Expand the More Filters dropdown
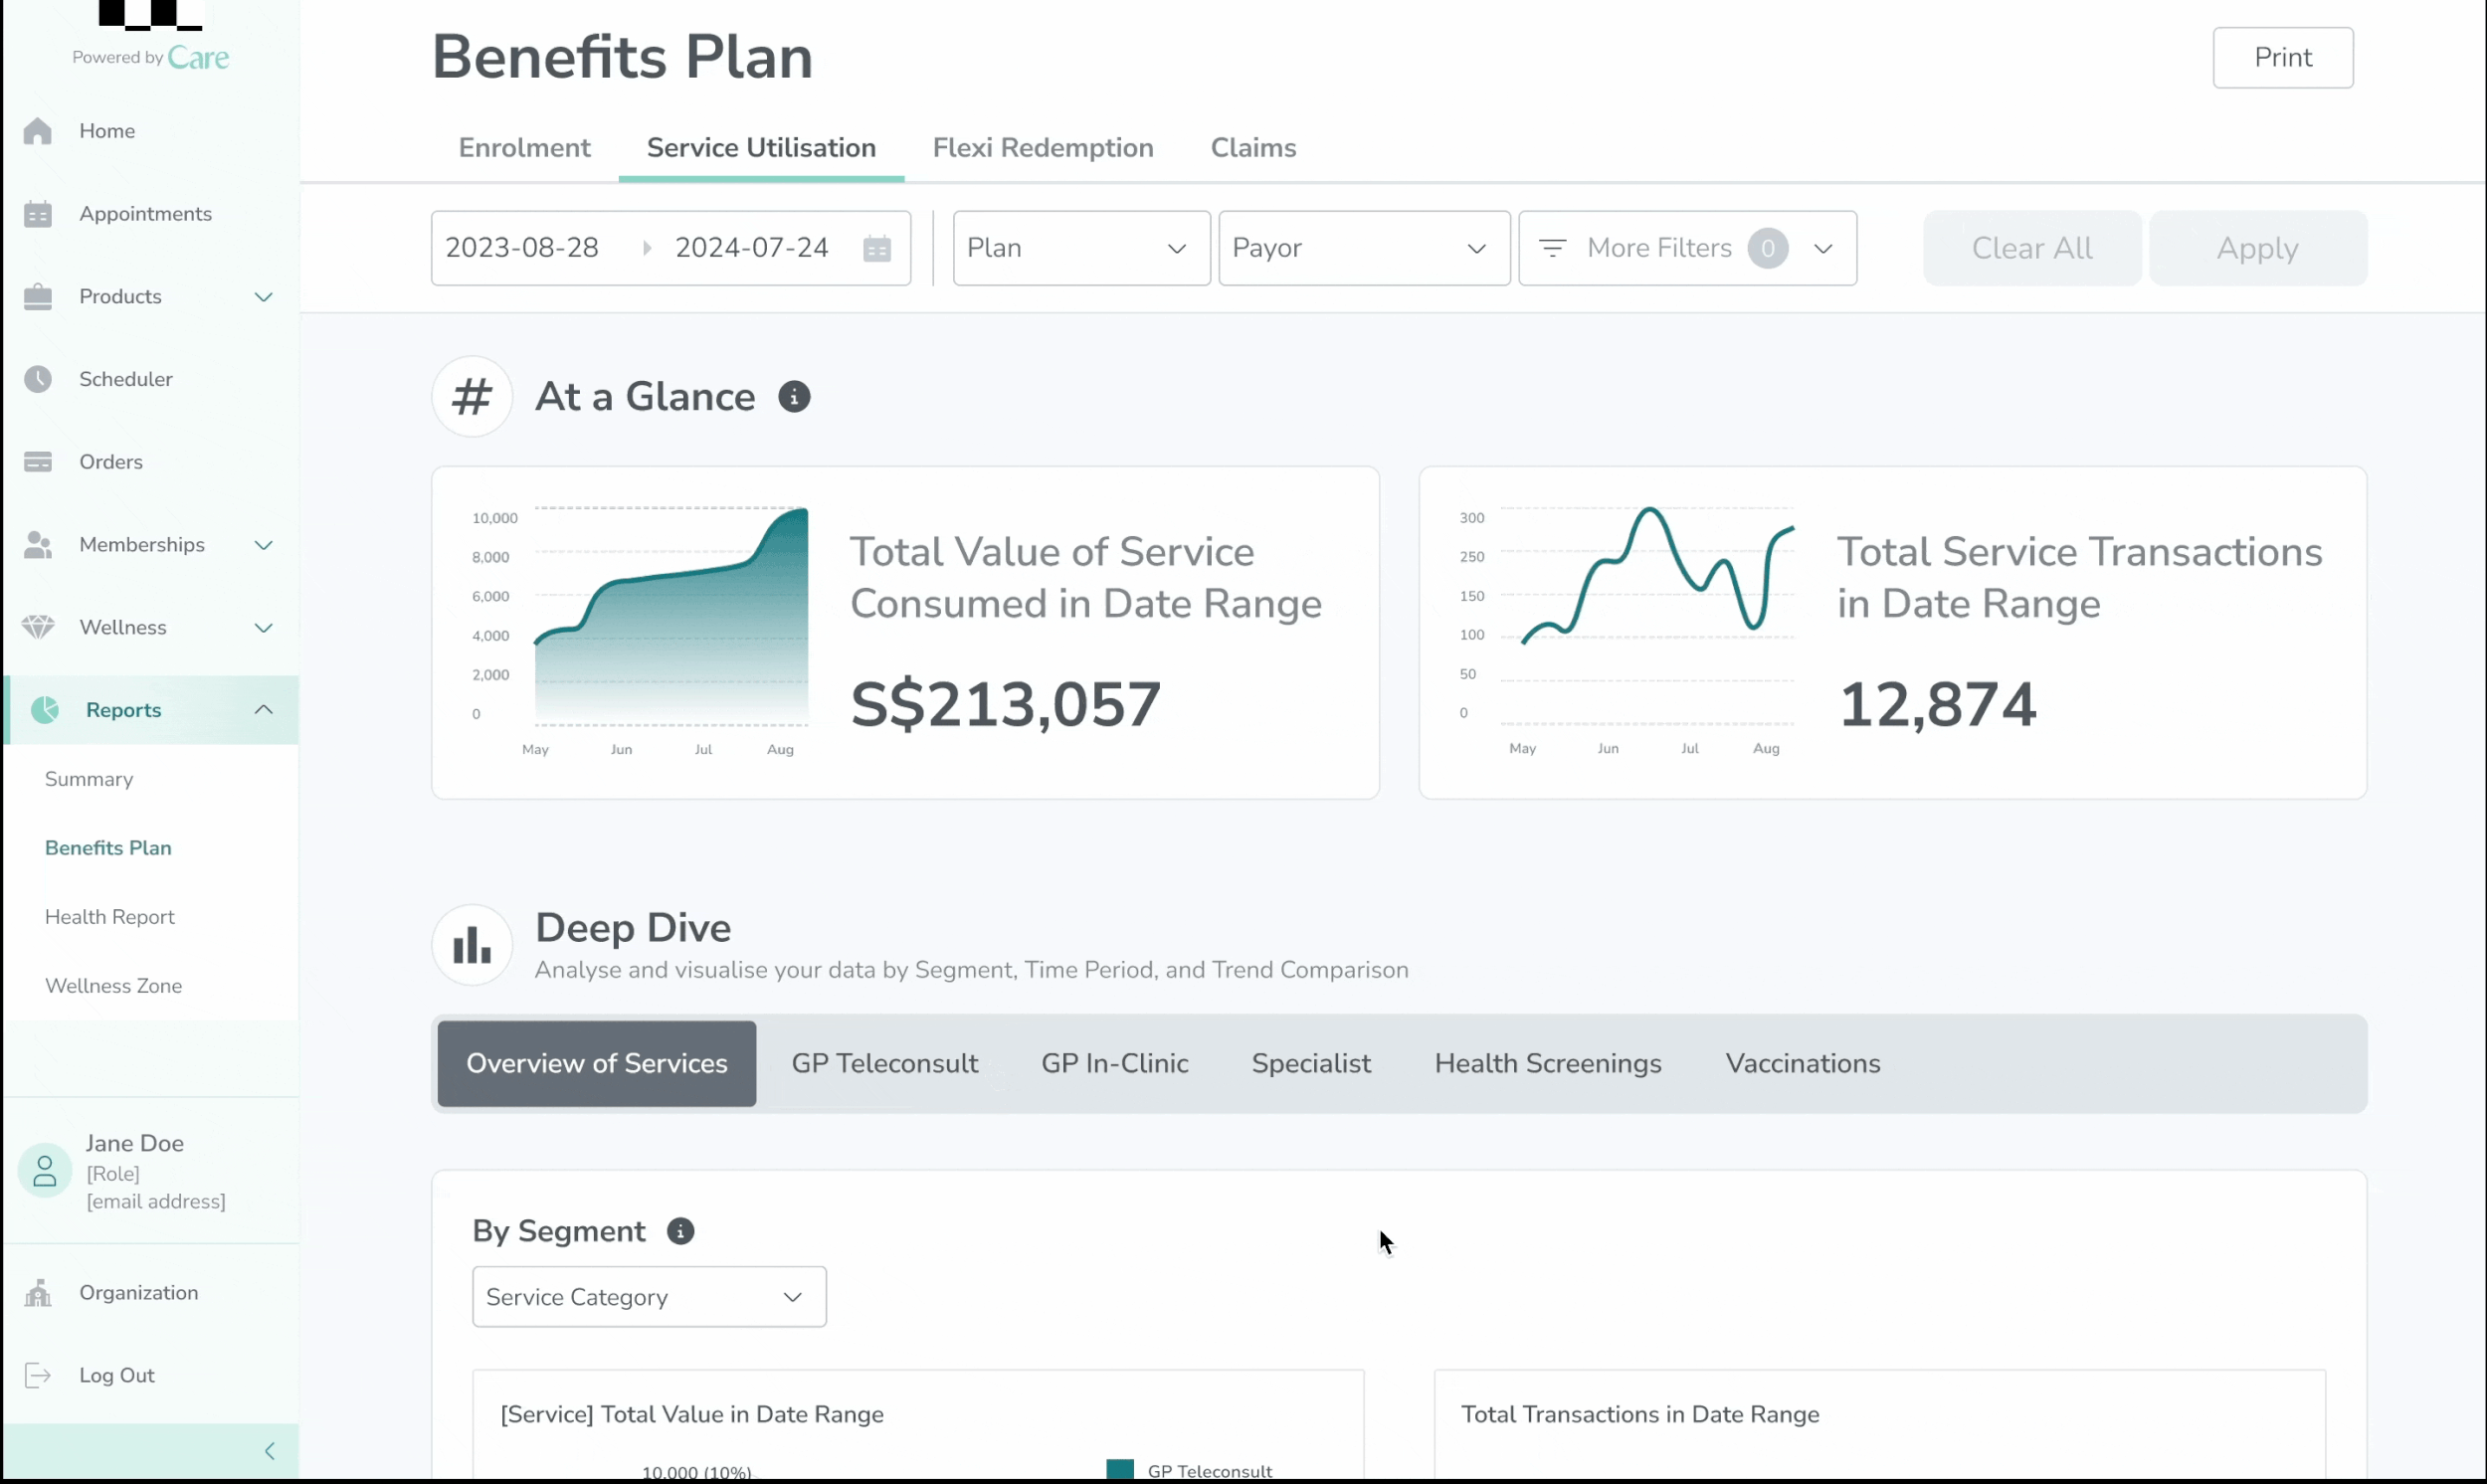The height and width of the screenshot is (1484, 2487). click(1687, 248)
